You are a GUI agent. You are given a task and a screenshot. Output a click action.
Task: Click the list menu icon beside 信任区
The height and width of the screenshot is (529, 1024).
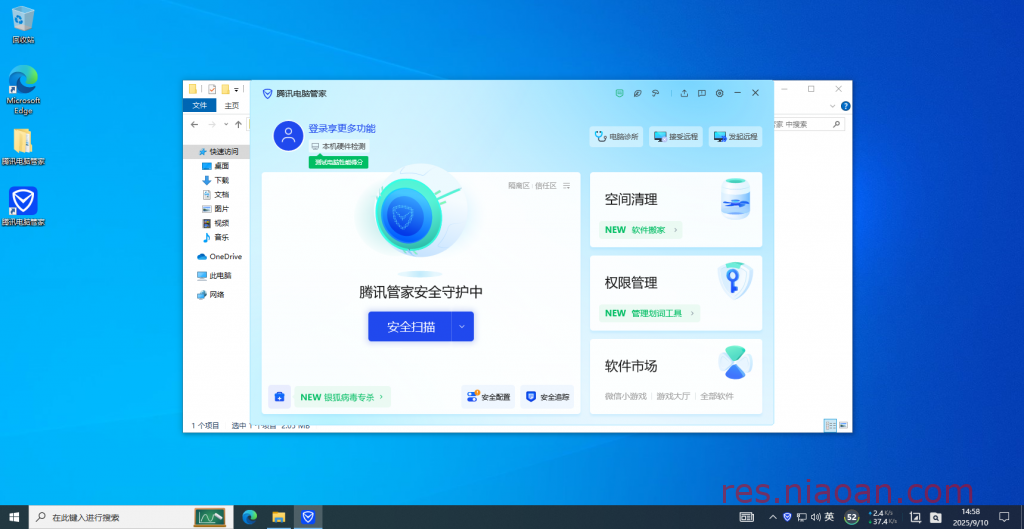coord(566,186)
